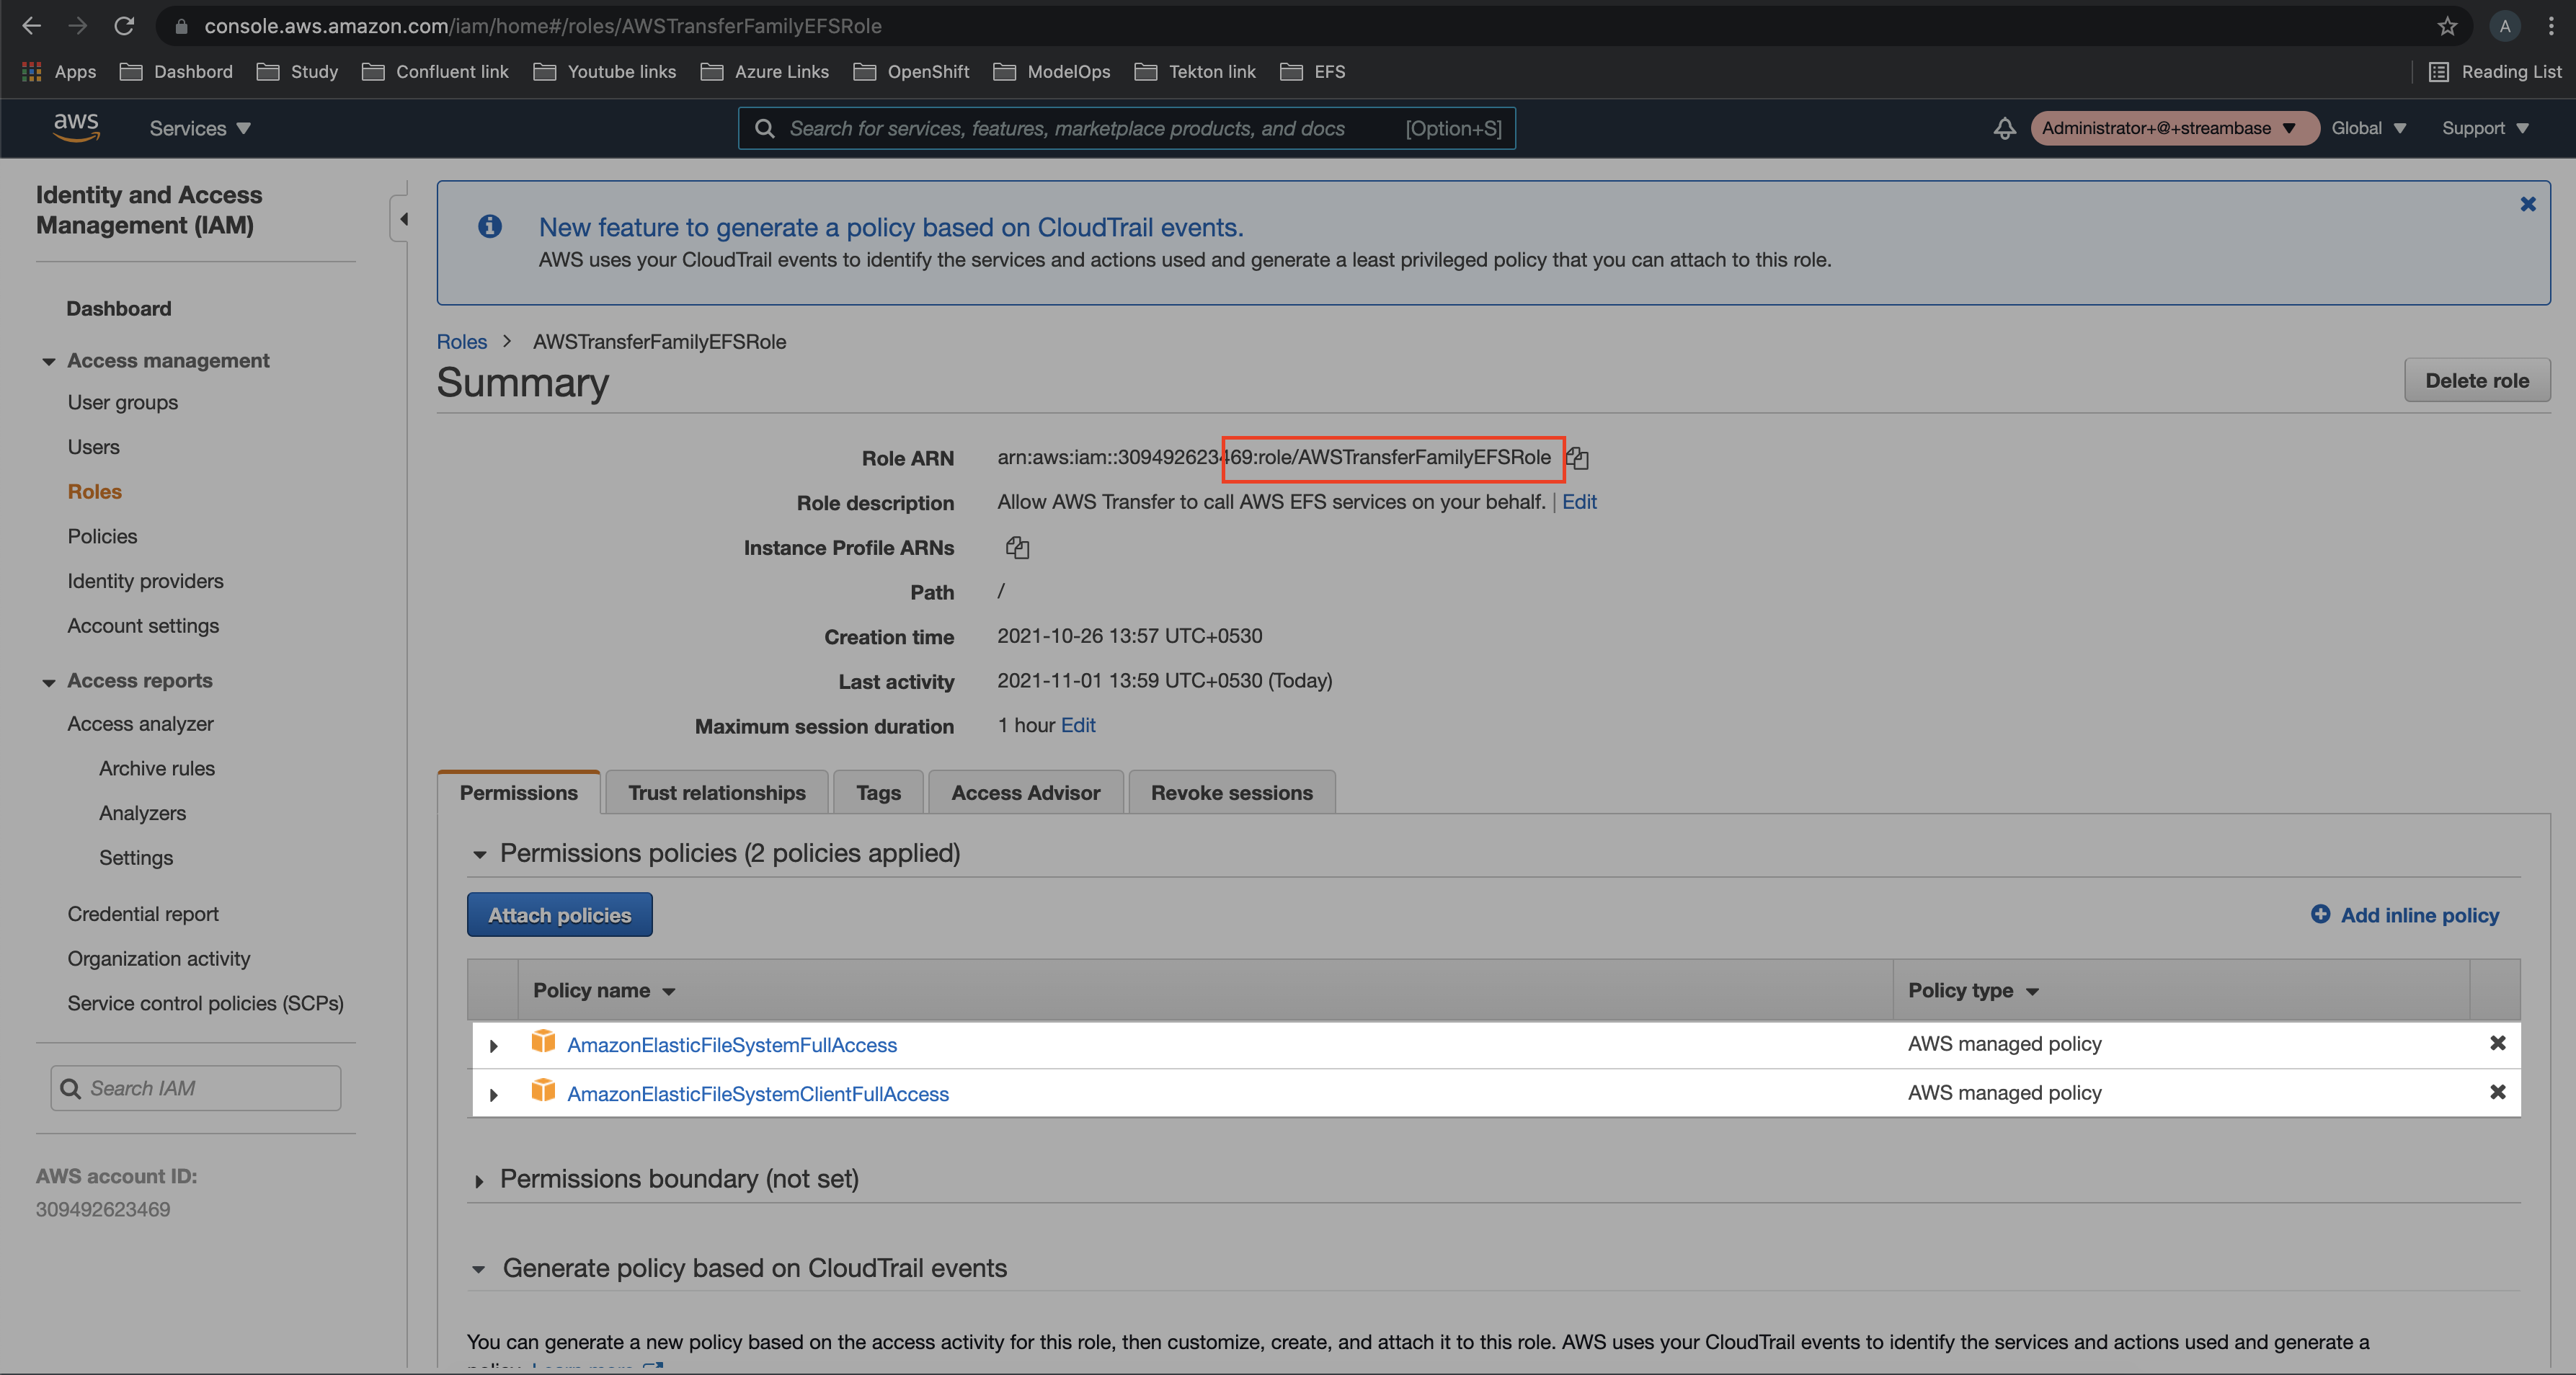The image size is (2576, 1375).
Task: Open the Apps grid shortcut
Action: [x=59, y=72]
